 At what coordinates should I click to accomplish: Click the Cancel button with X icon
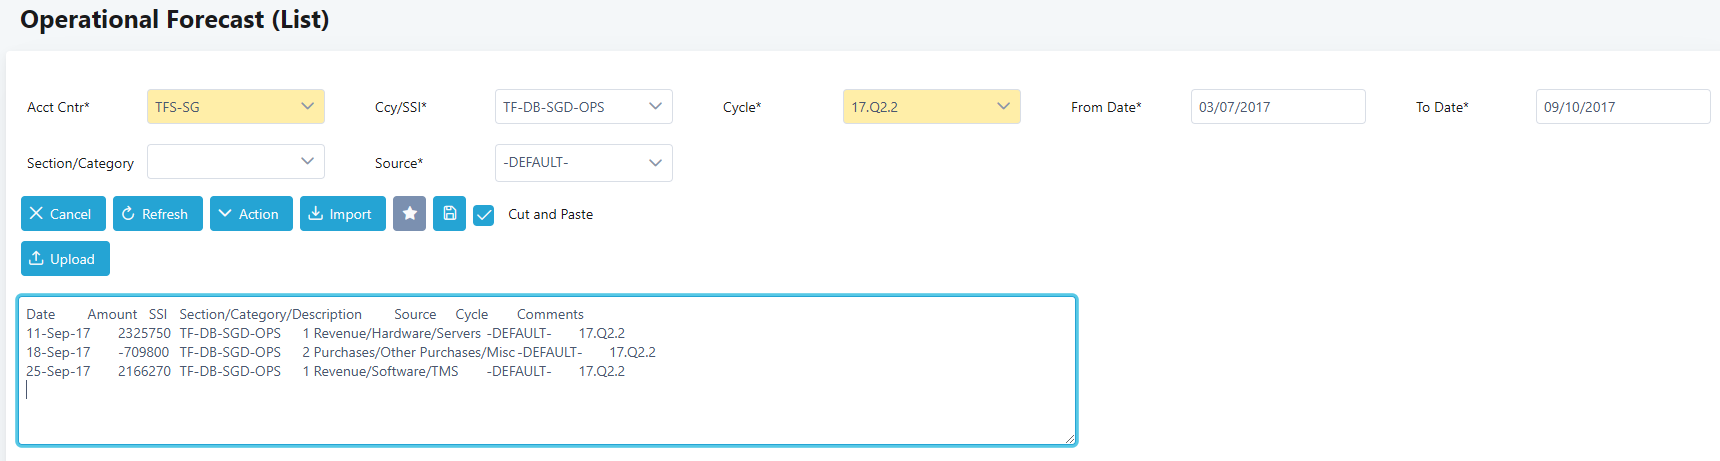tap(63, 213)
